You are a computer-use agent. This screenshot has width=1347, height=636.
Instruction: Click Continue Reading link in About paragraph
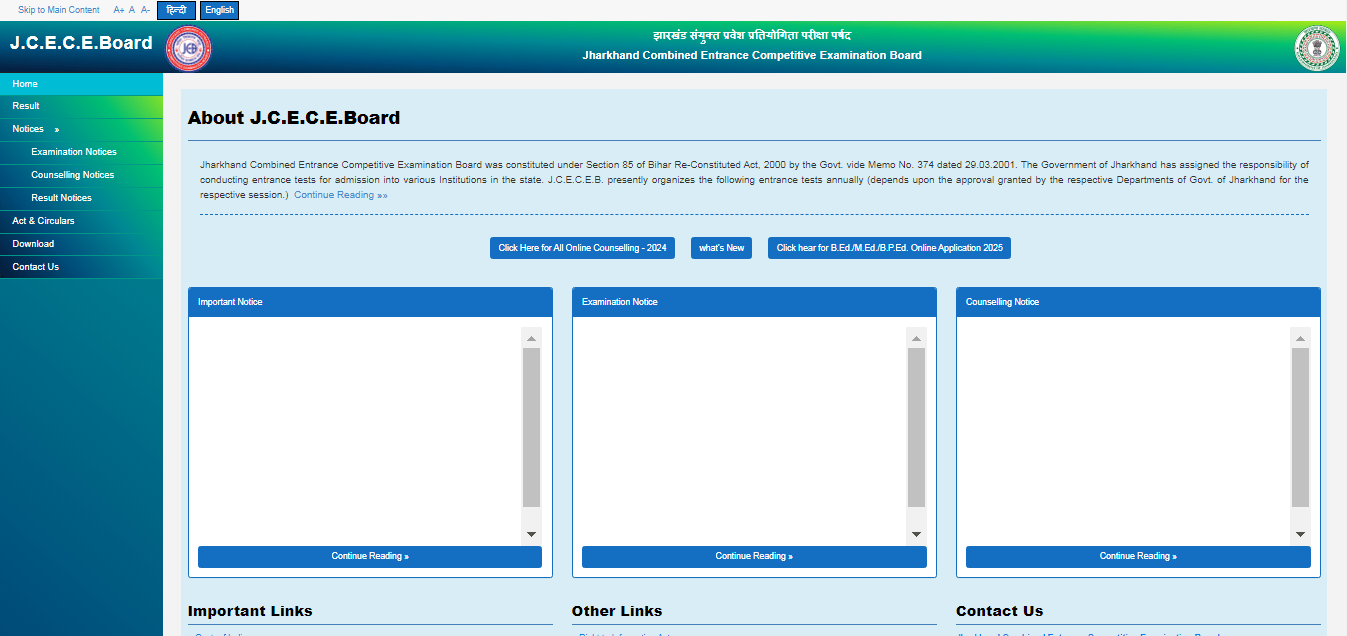point(340,195)
